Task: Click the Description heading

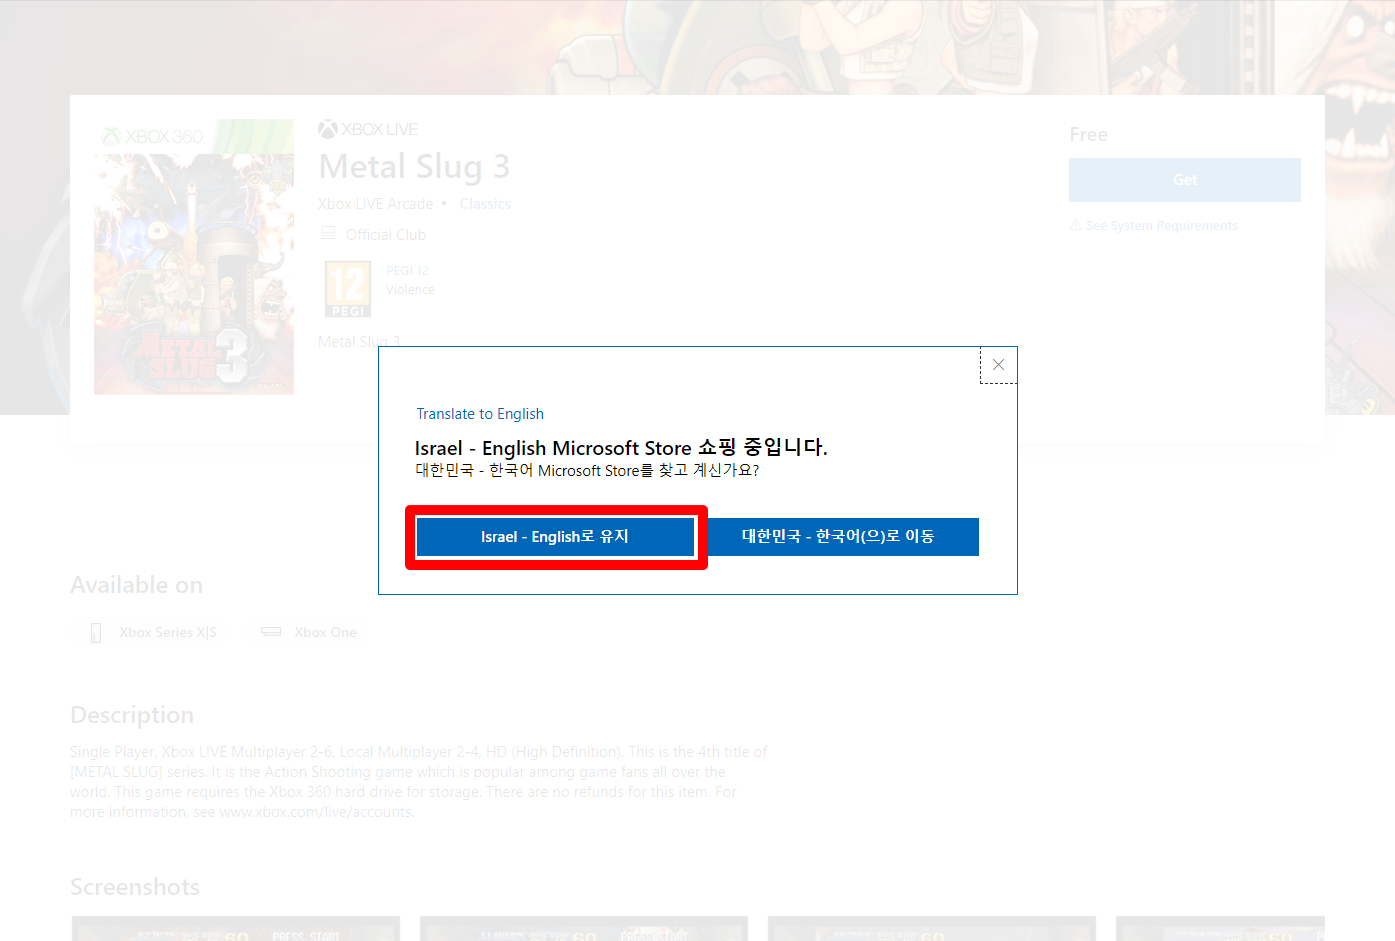Action: [x=132, y=715]
